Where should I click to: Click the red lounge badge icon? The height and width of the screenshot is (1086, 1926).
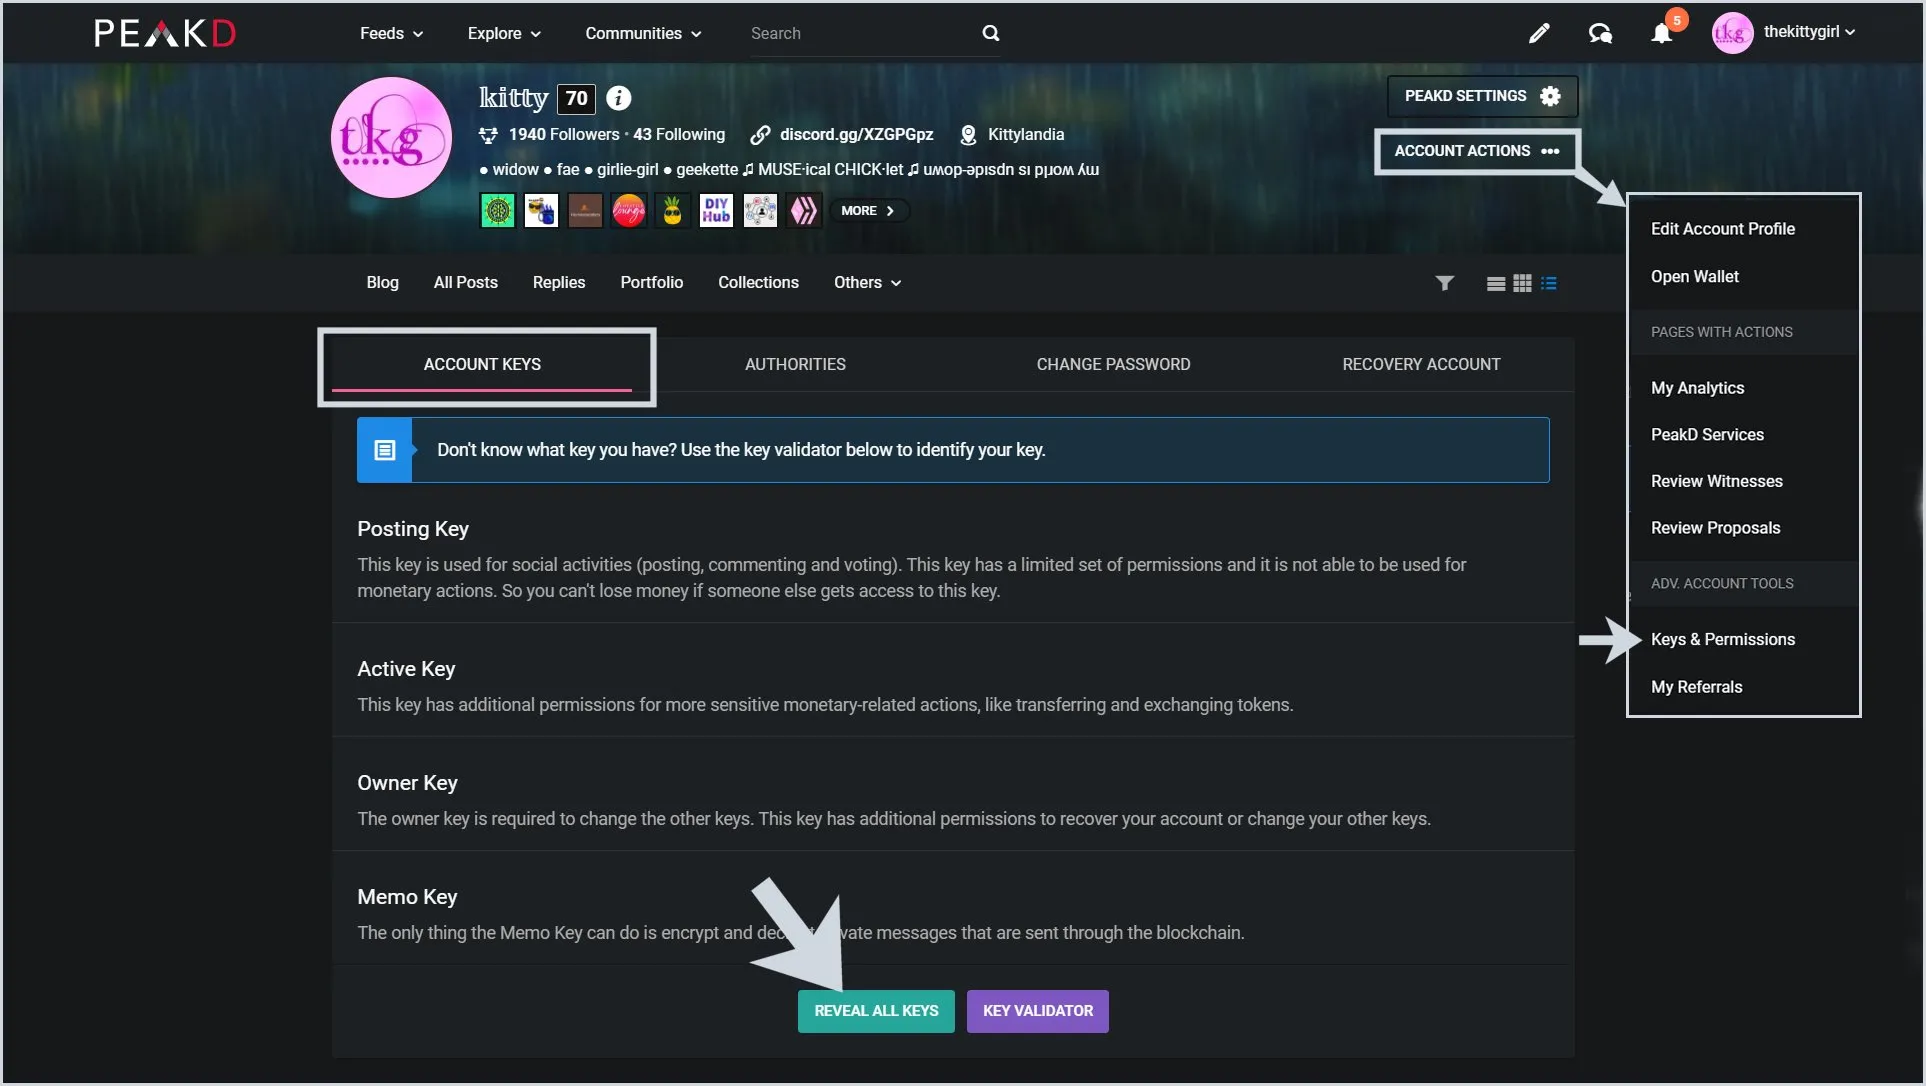tap(629, 211)
